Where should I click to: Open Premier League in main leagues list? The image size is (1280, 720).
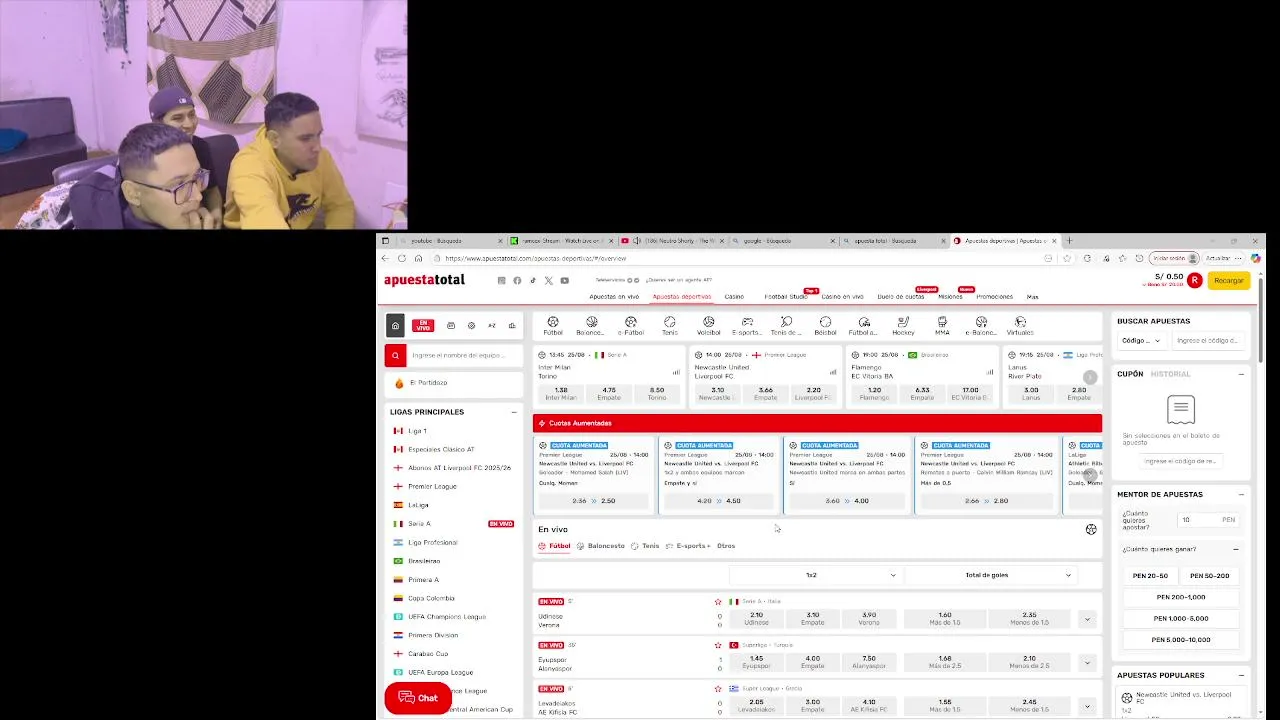(432, 486)
